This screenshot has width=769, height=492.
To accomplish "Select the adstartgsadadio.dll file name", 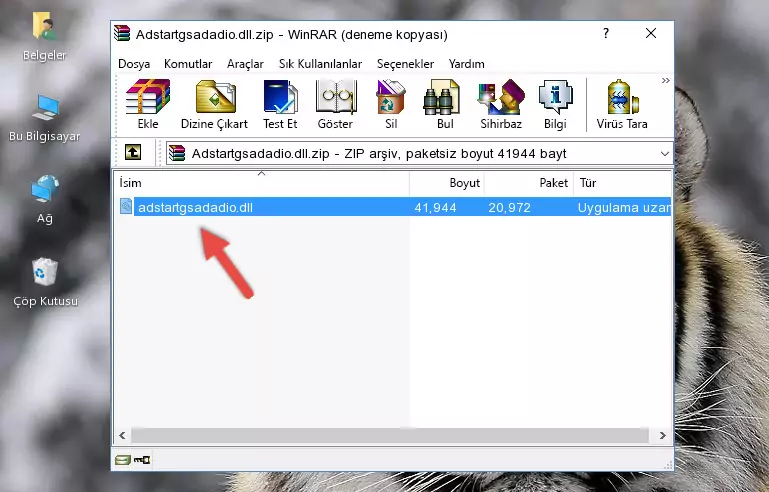I will point(195,207).
